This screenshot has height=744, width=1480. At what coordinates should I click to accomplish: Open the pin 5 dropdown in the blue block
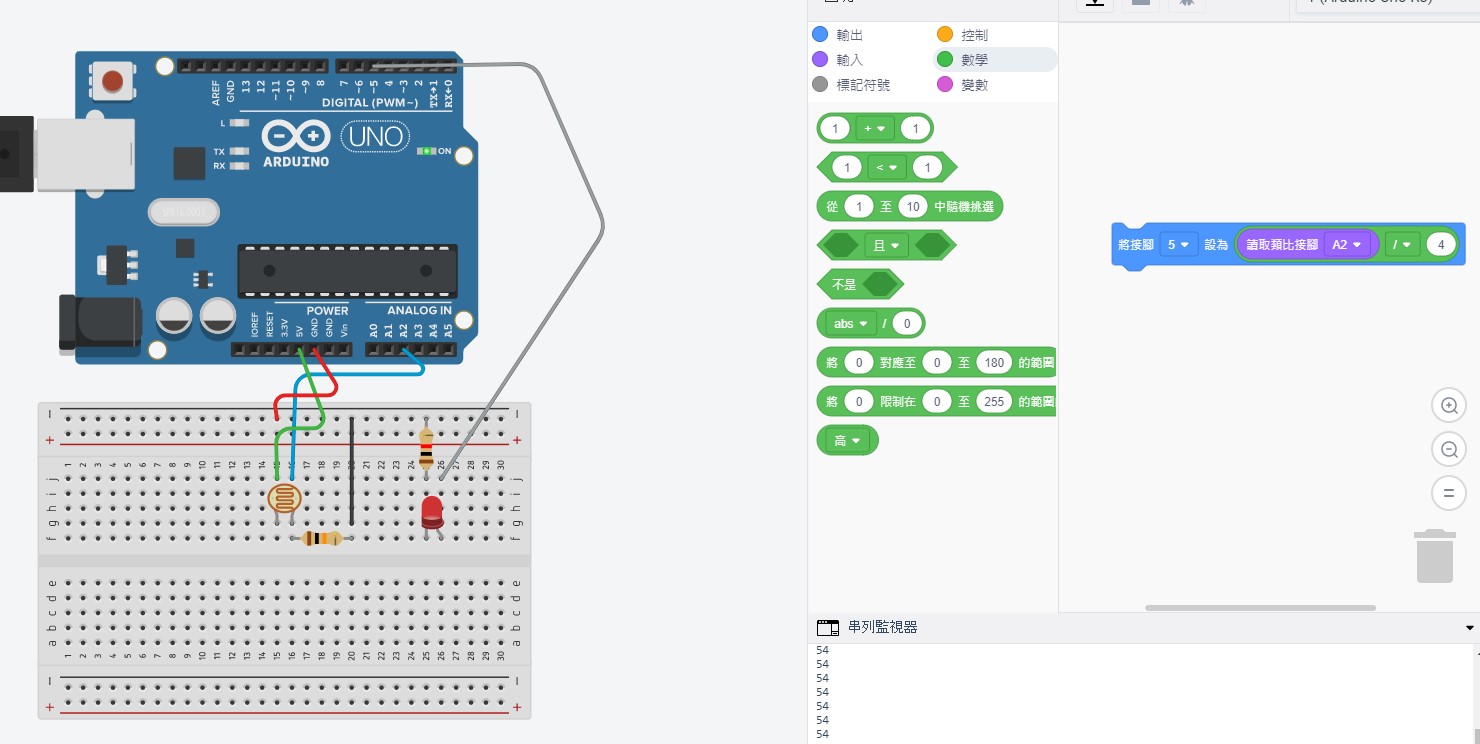(1178, 244)
